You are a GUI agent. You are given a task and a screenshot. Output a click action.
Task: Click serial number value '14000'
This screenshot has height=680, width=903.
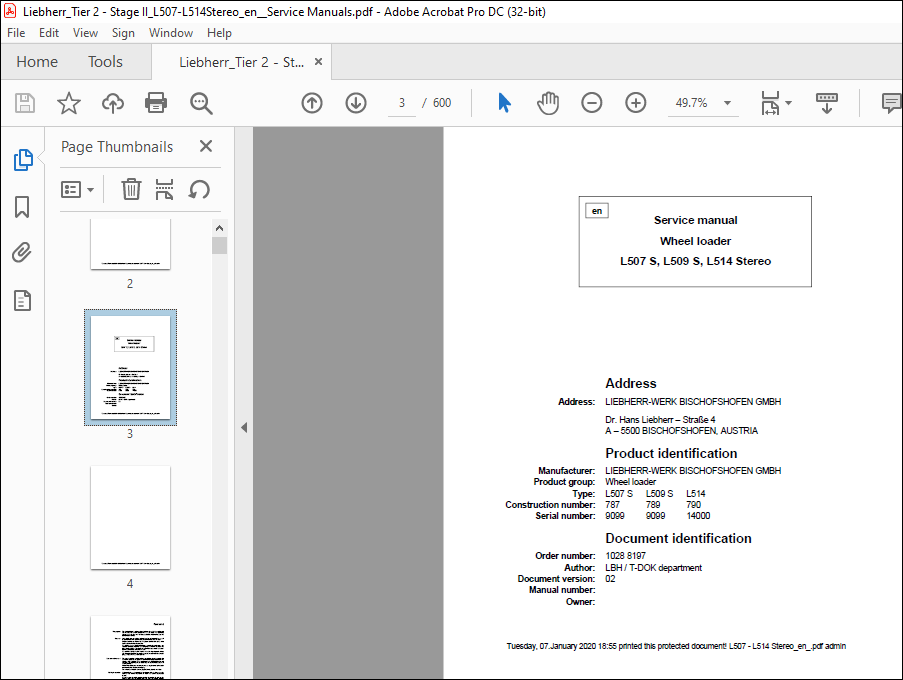(x=698, y=516)
